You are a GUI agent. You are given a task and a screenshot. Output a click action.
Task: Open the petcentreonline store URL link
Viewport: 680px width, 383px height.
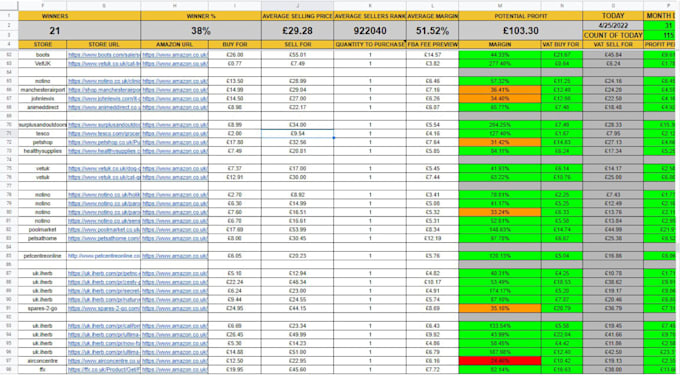tap(104, 256)
